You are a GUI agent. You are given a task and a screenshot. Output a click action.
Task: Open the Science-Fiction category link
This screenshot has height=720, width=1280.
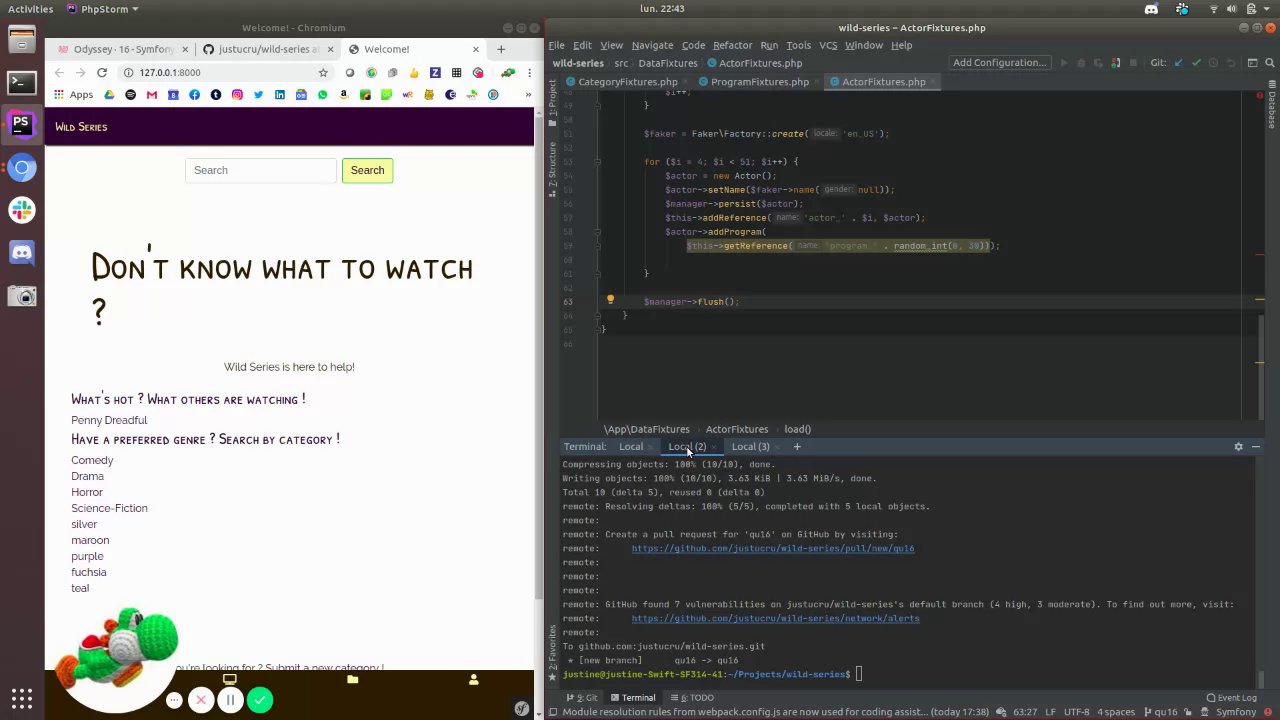(x=109, y=508)
